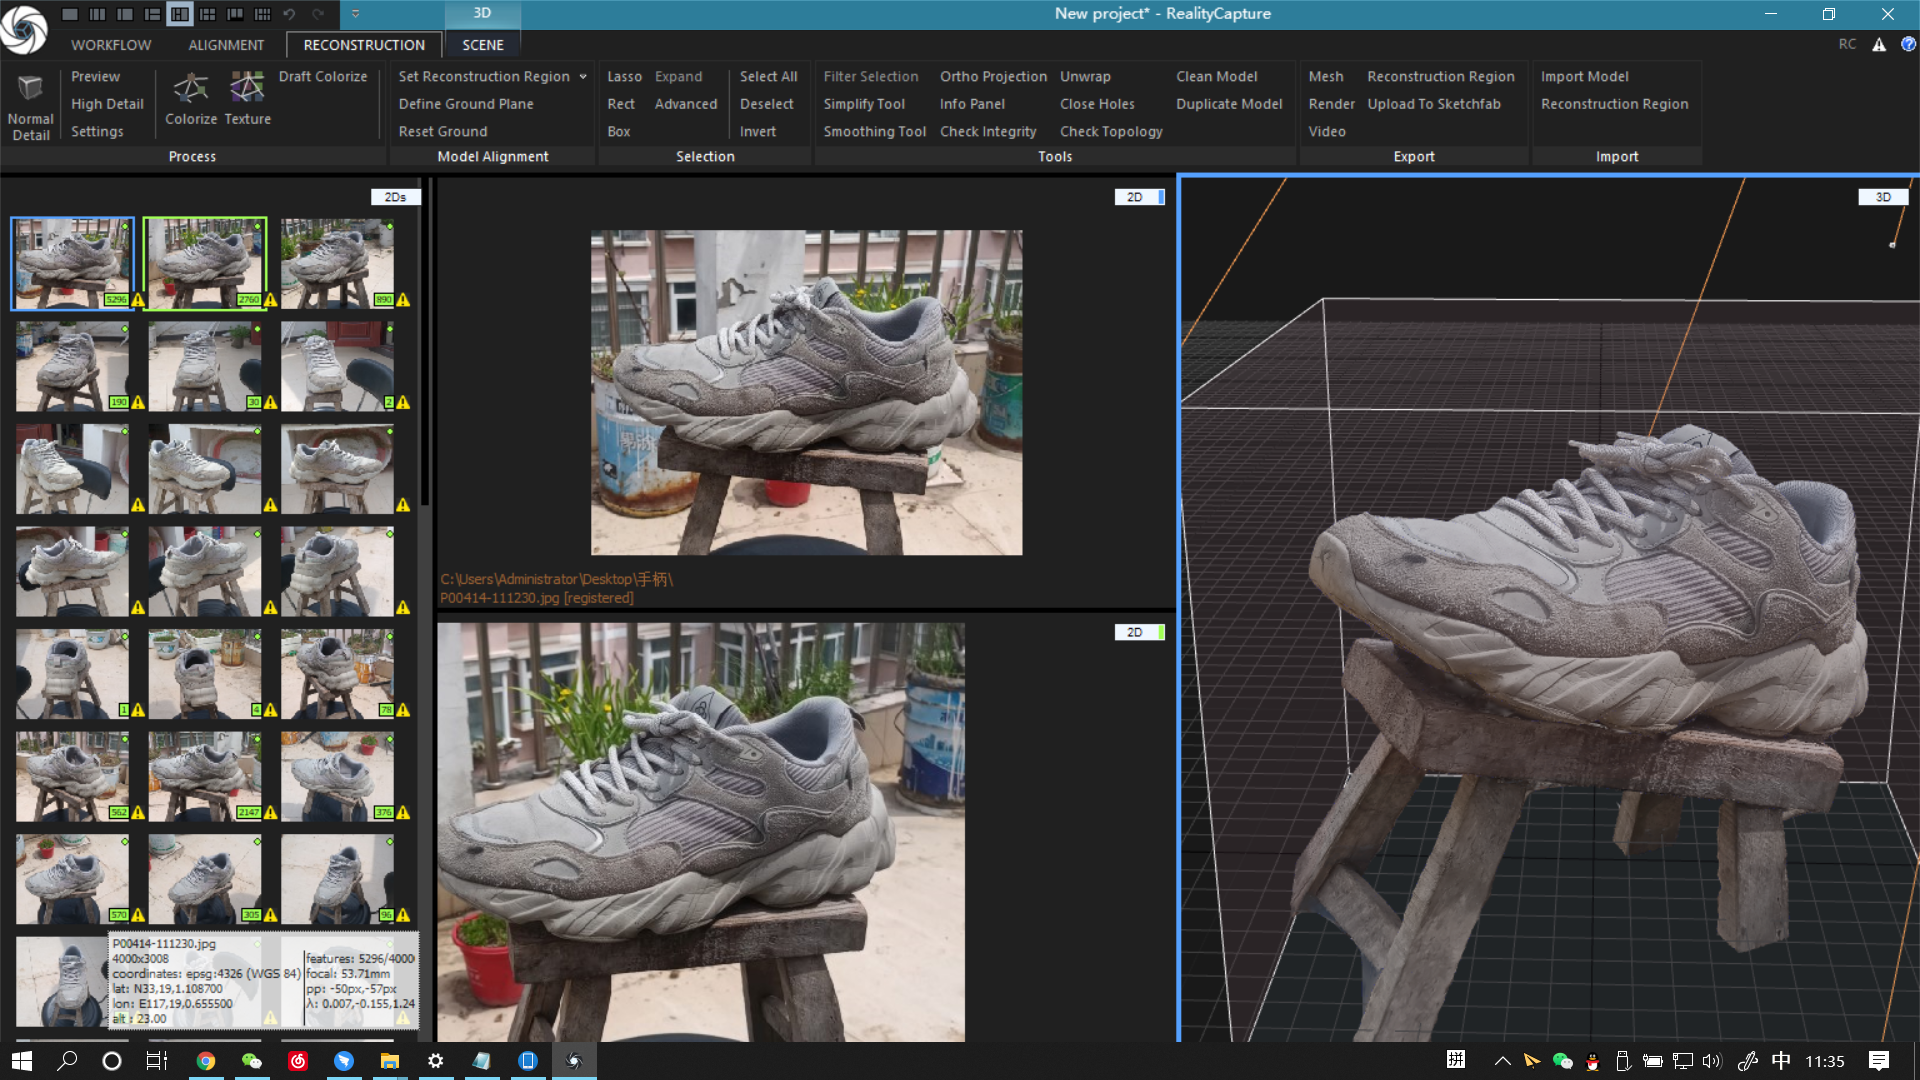Open the 2Ds view selector dropdown
The height and width of the screenshot is (1080, 1920).
tap(396, 197)
